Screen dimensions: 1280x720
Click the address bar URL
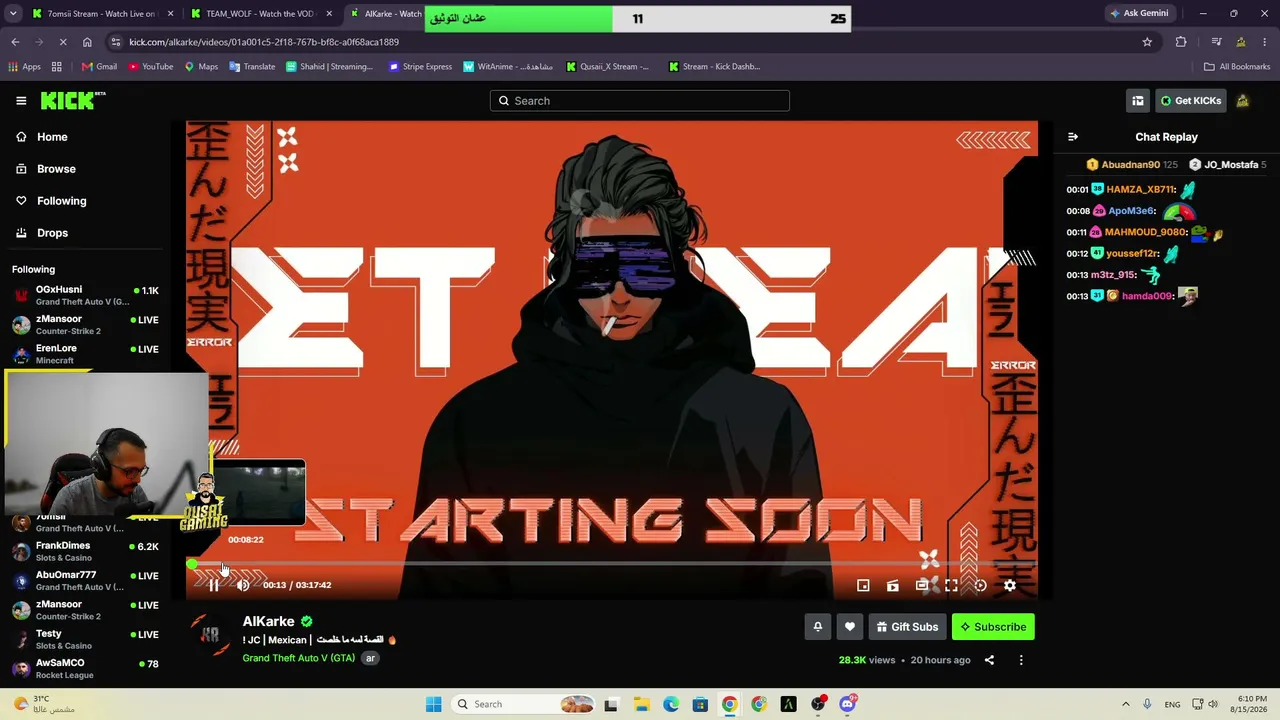point(264,42)
